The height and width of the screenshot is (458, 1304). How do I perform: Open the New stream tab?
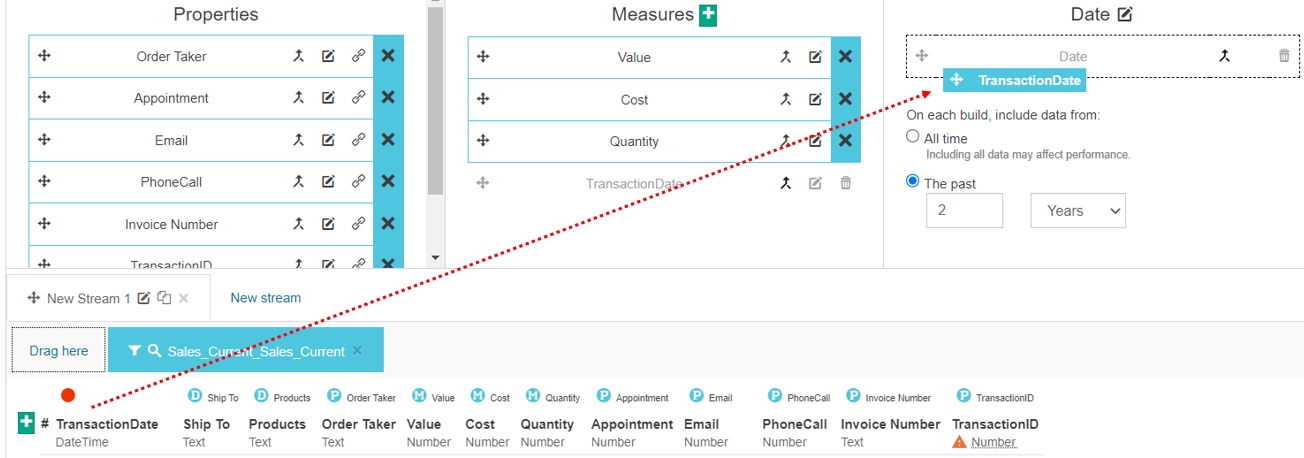[x=265, y=298]
